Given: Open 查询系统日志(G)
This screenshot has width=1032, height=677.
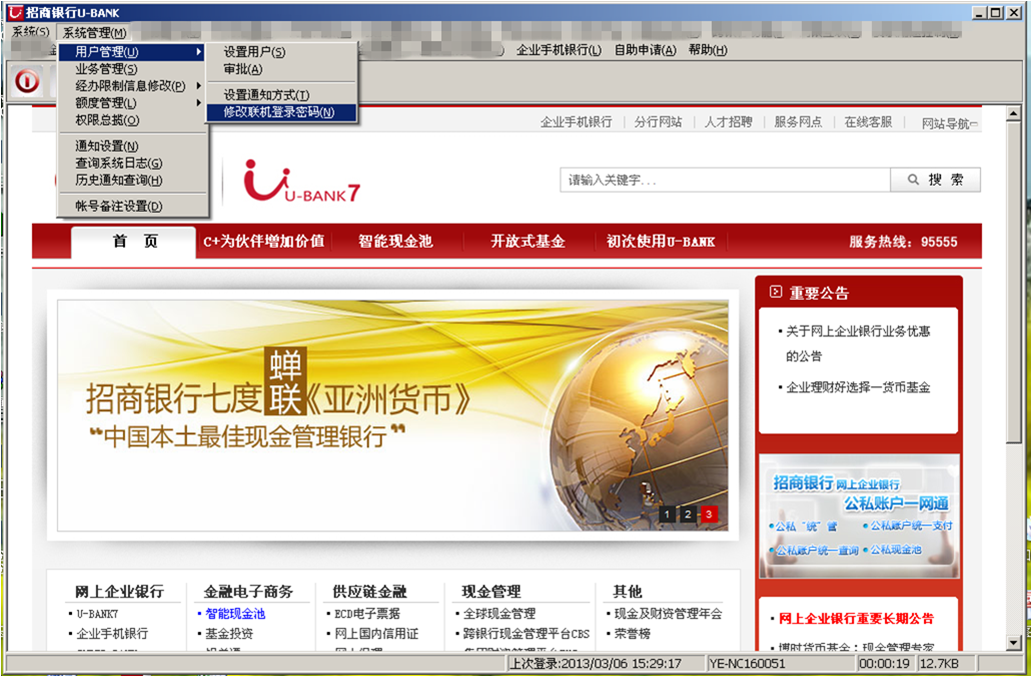Looking at the screenshot, I should point(132,163).
